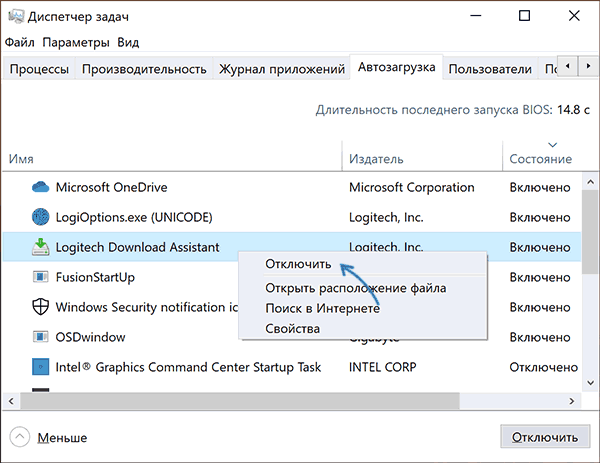Switch to the Журнал приложений tab
Image resolution: width=600 pixels, height=463 pixels.
click(x=282, y=69)
